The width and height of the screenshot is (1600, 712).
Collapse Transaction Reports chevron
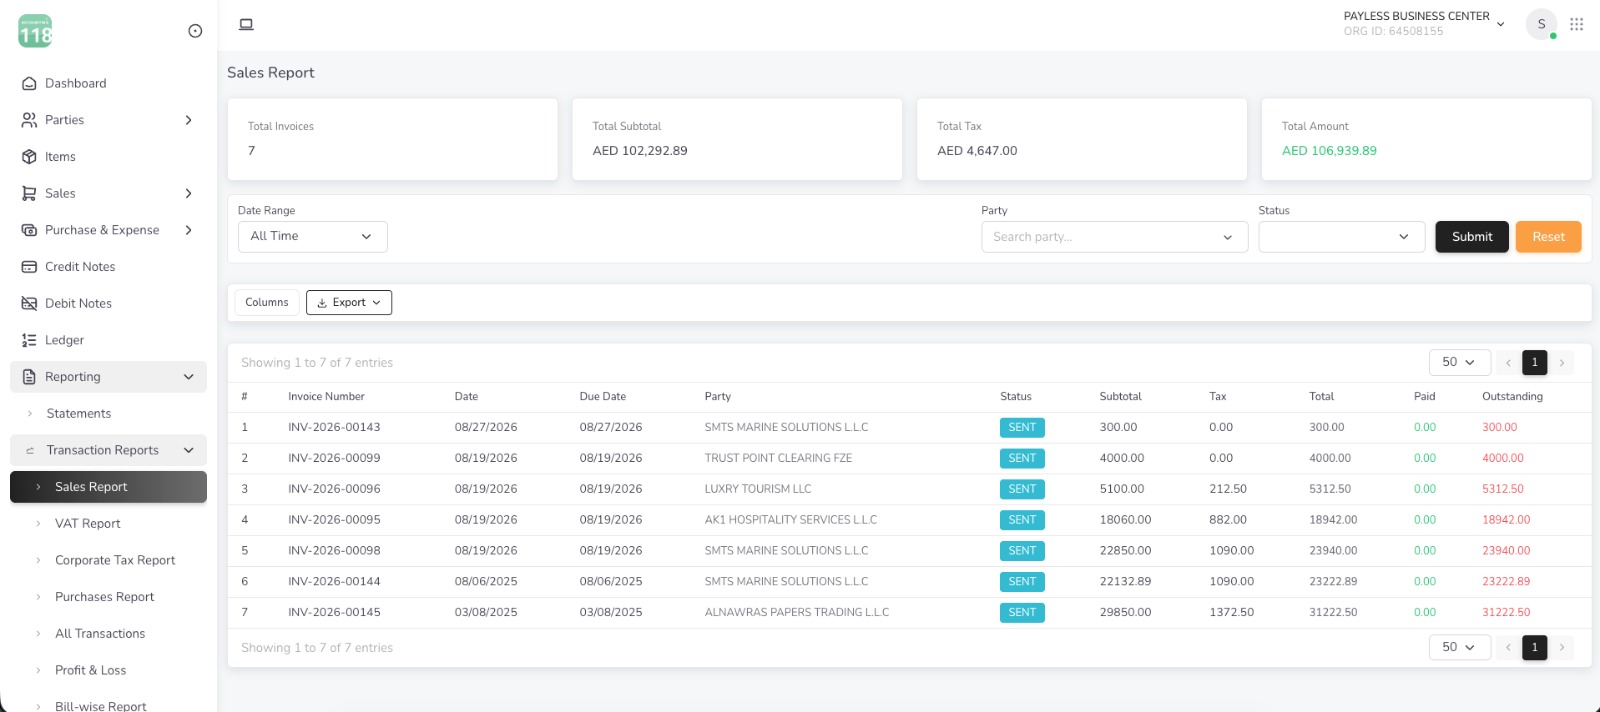point(188,451)
